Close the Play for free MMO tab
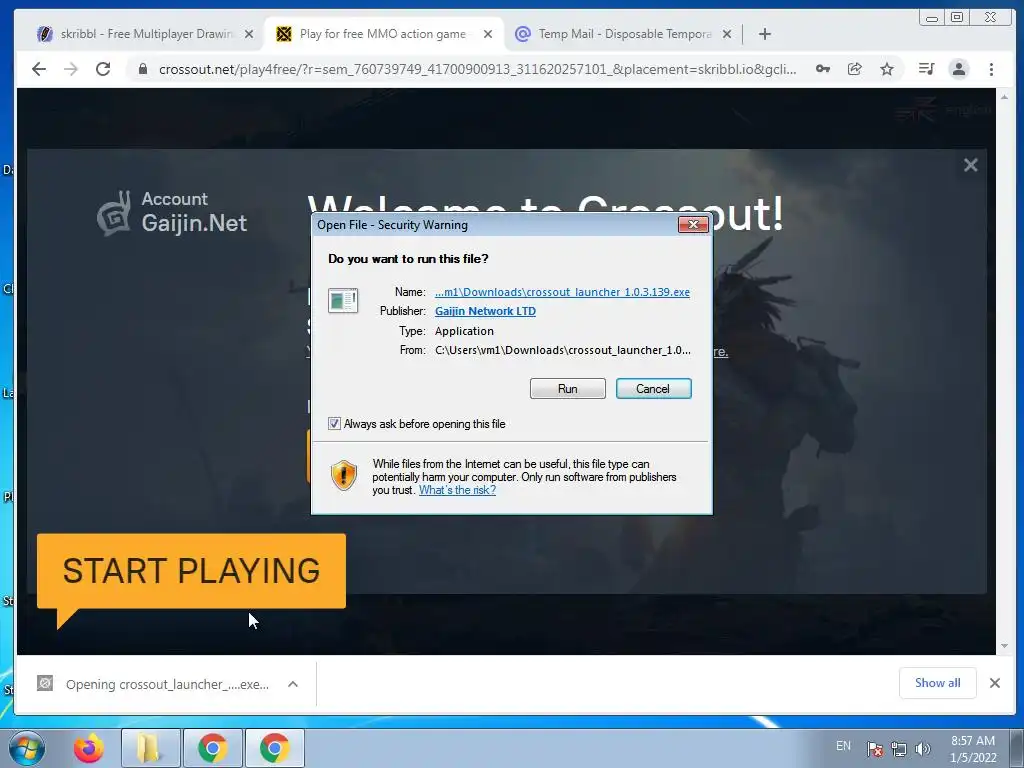Screen dimensions: 1024x768 pos(488,34)
